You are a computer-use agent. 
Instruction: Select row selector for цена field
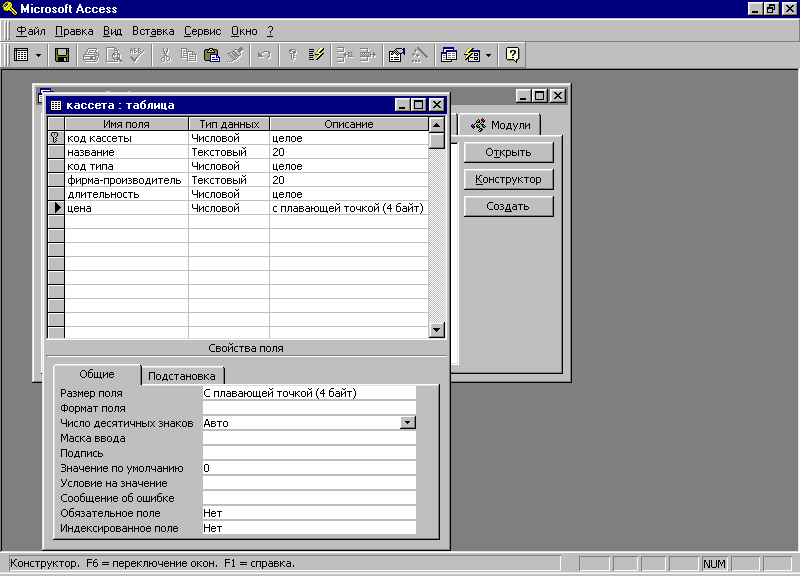tap(56, 208)
